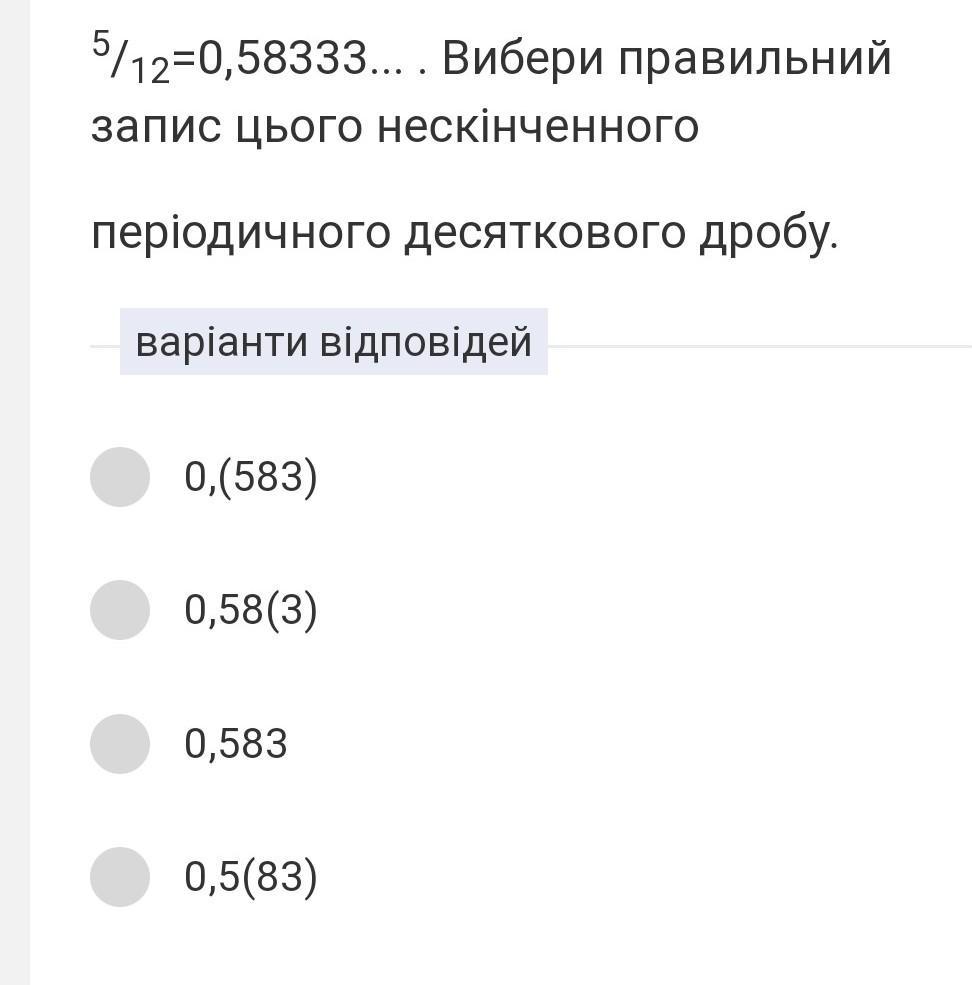Image resolution: width=972 pixels, height=985 pixels.
Task: Click the answer text 0,583
Action: tap(236, 744)
